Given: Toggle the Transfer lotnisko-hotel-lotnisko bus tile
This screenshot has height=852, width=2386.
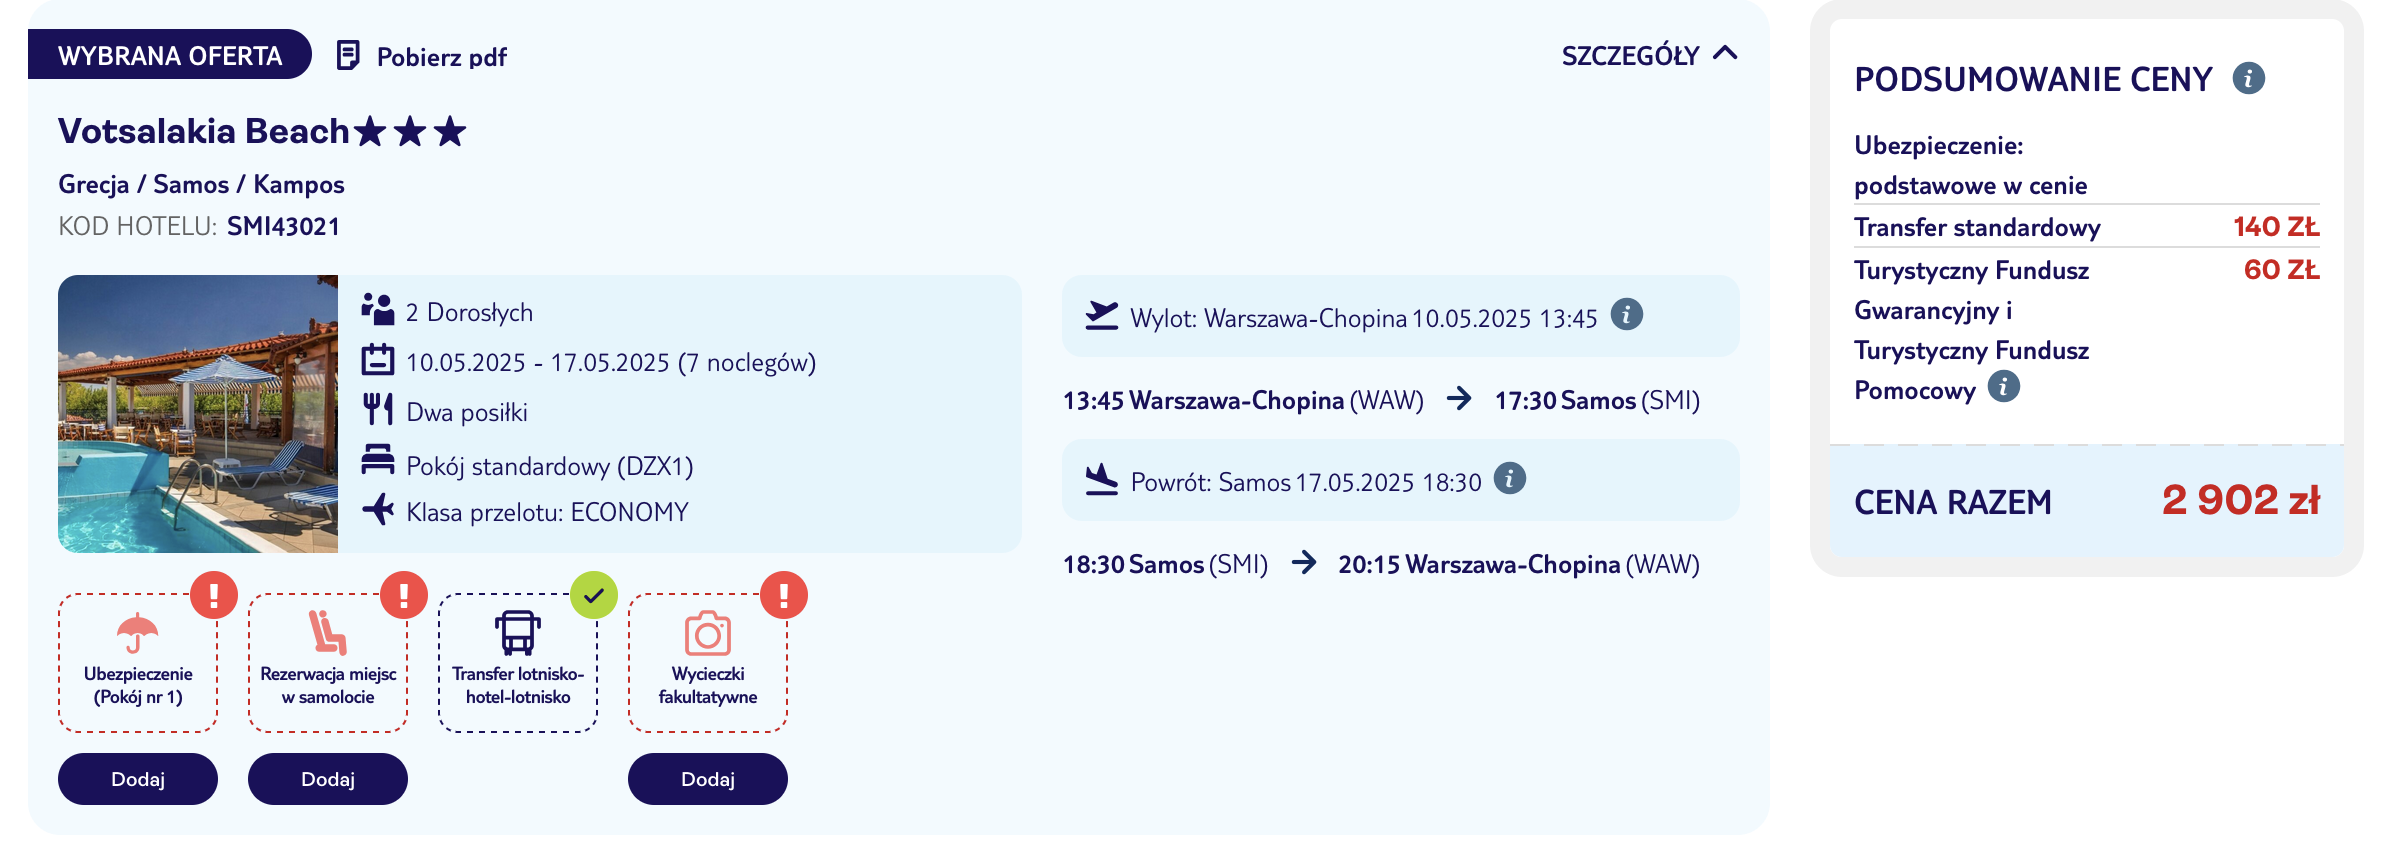Looking at the screenshot, I should pyautogui.click(x=518, y=663).
